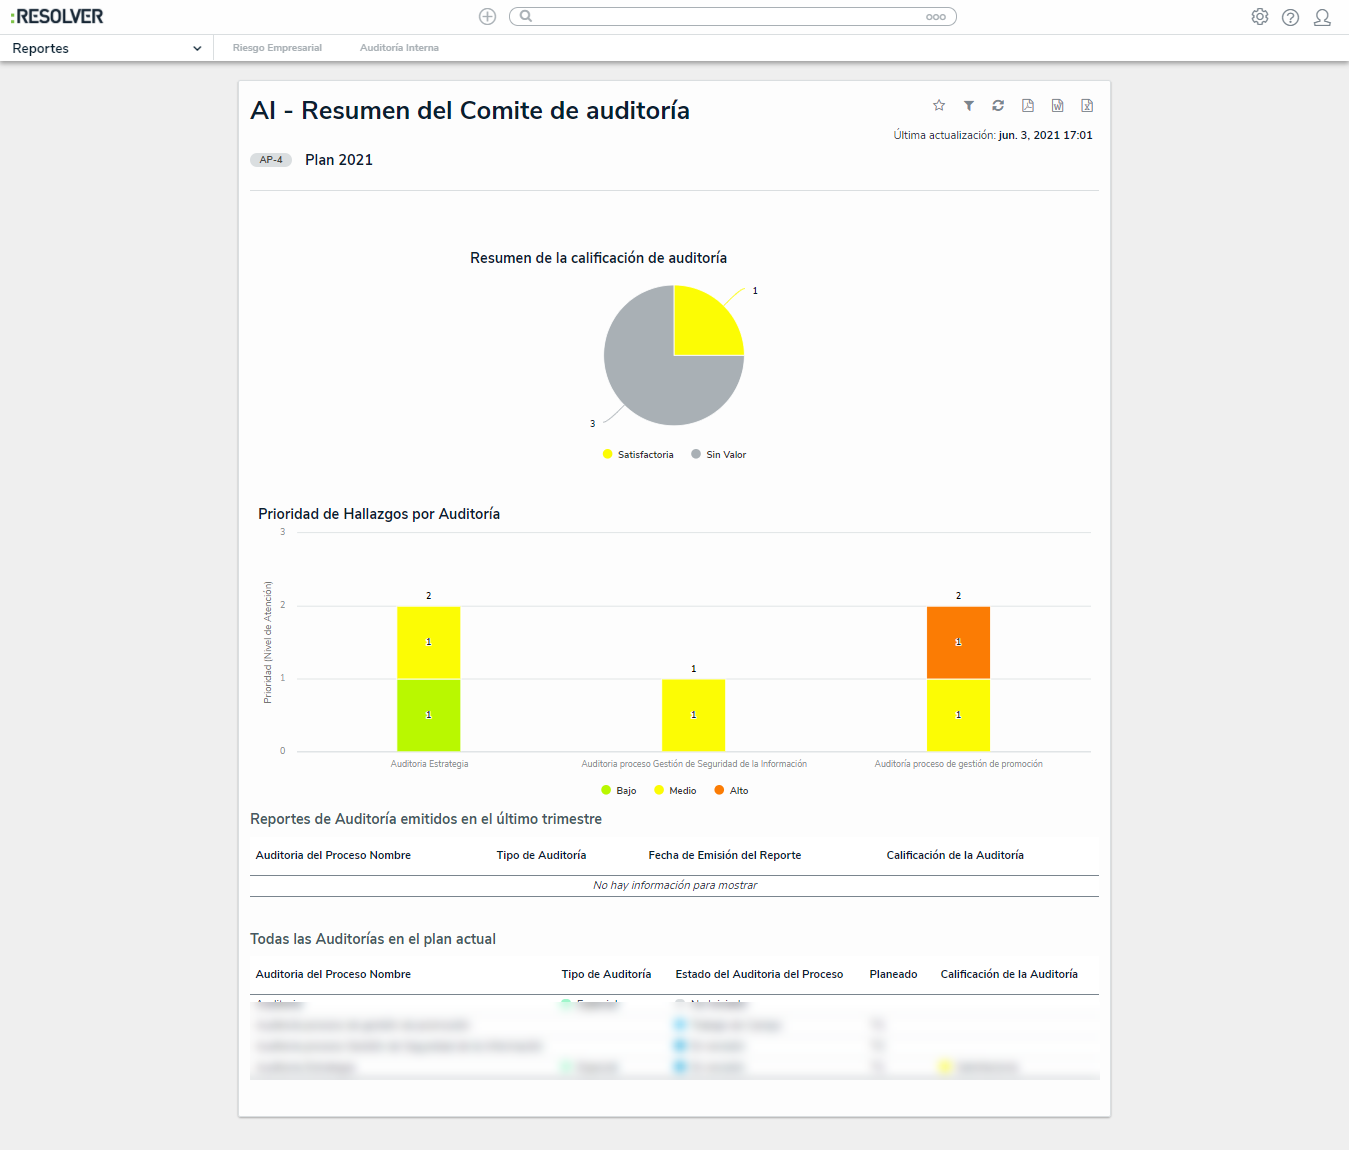The image size is (1349, 1150).
Task: Click the orange Alto segment of gestión de promoción
Action: coord(958,642)
